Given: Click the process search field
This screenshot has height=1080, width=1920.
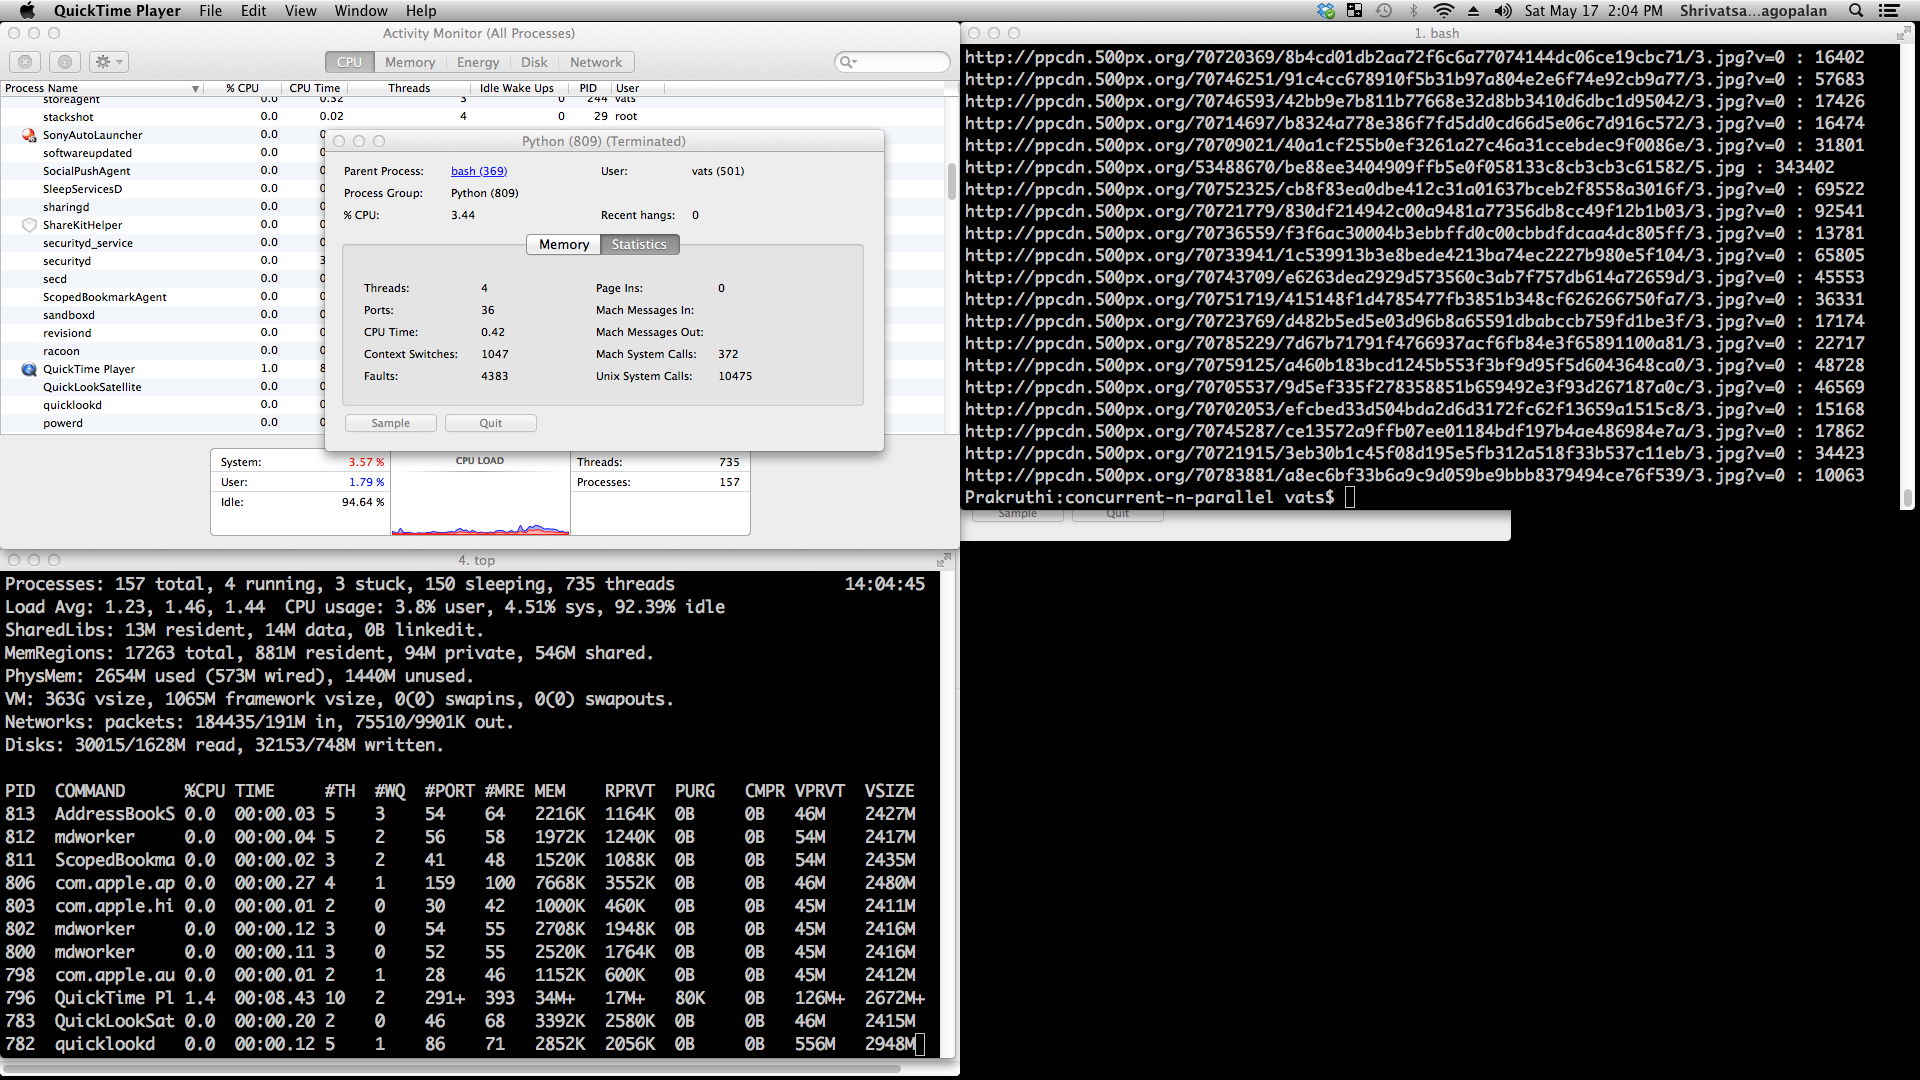Looking at the screenshot, I should [900, 62].
